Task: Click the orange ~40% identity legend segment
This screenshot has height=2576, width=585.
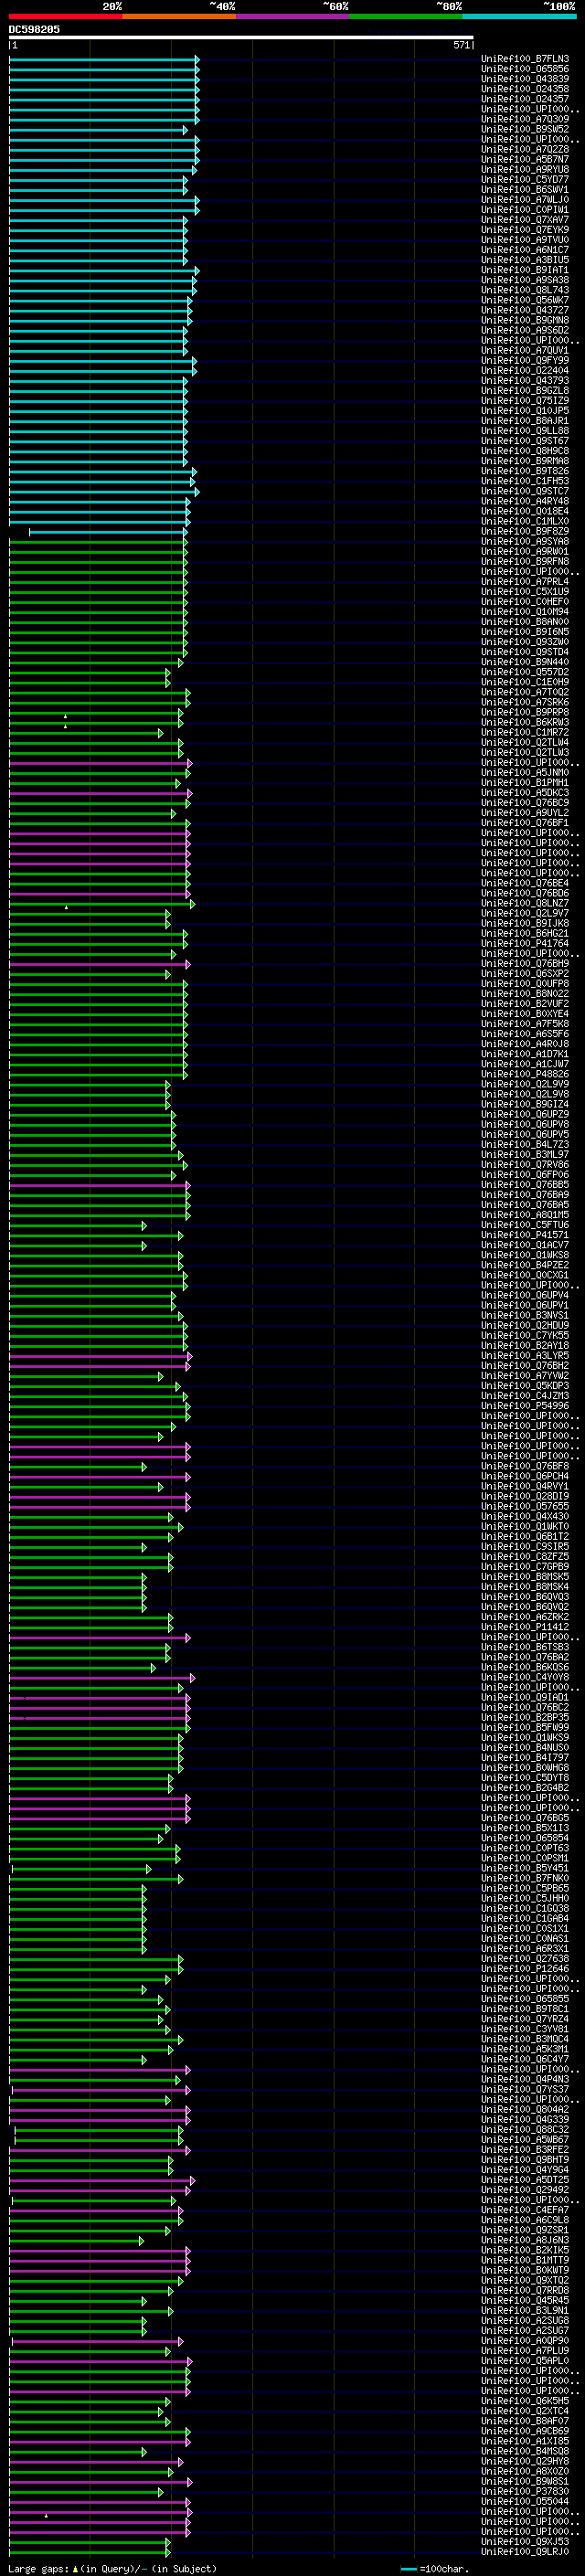Action: point(179,16)
